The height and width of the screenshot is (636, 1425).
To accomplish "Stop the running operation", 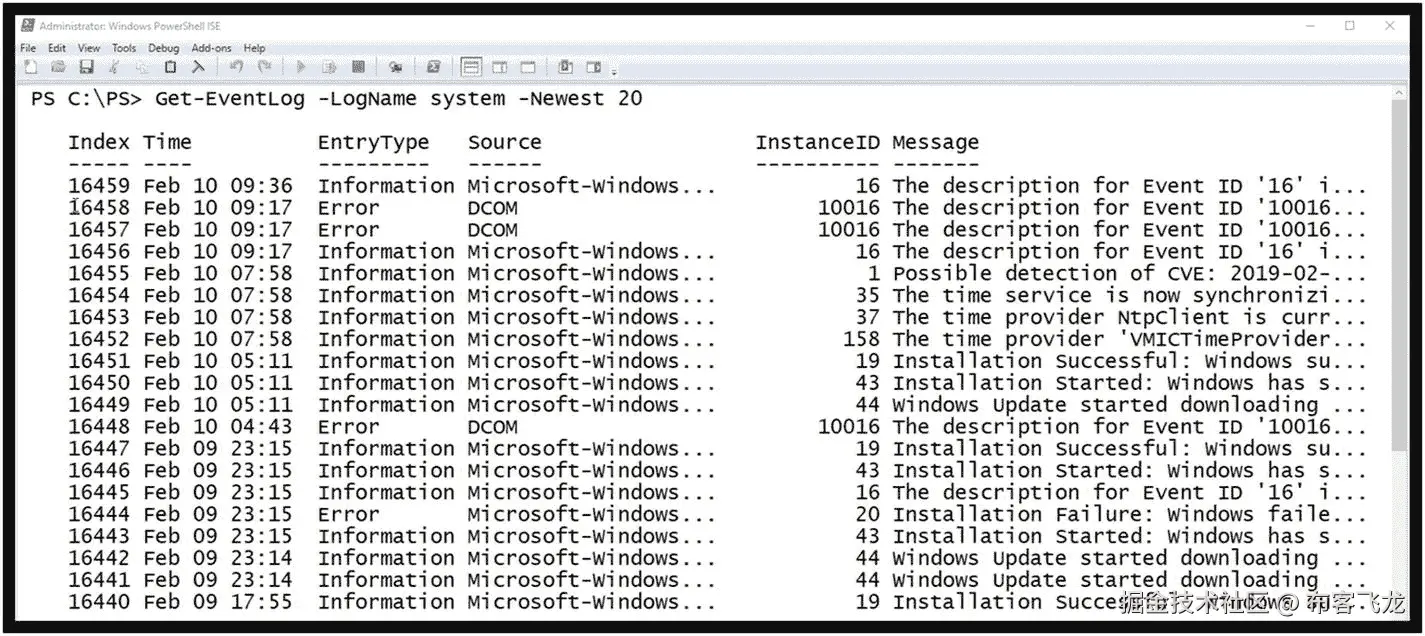I will (x=358, y=66).
